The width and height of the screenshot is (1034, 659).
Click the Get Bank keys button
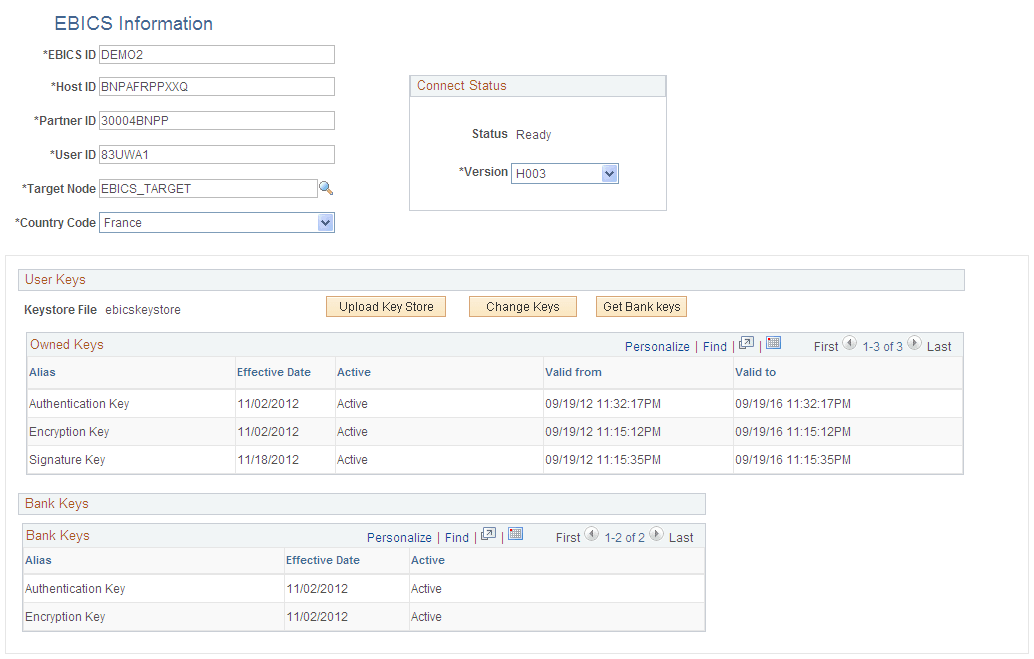[641, 306]
